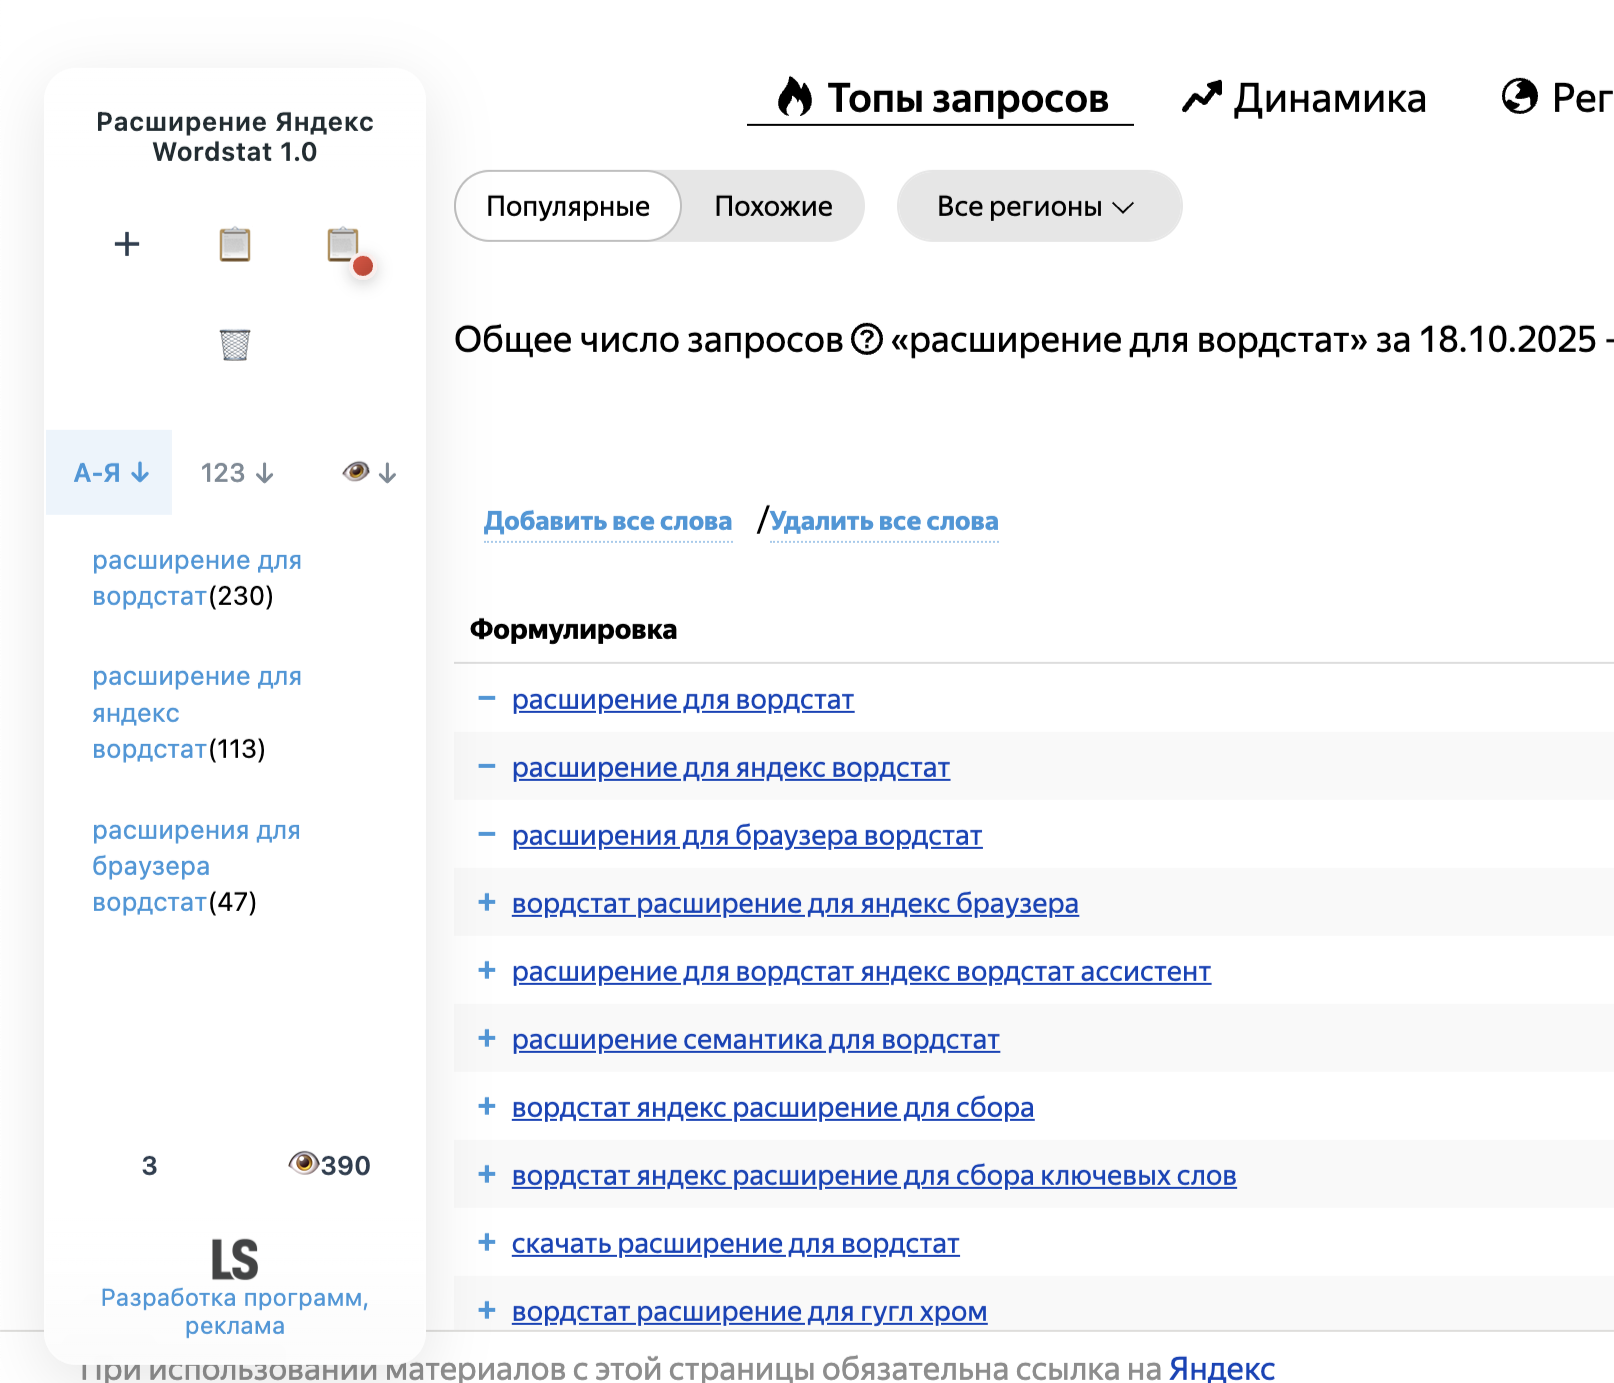Click the LS developer logo
This screenshot has width=1614, height=1383.
237,1256
